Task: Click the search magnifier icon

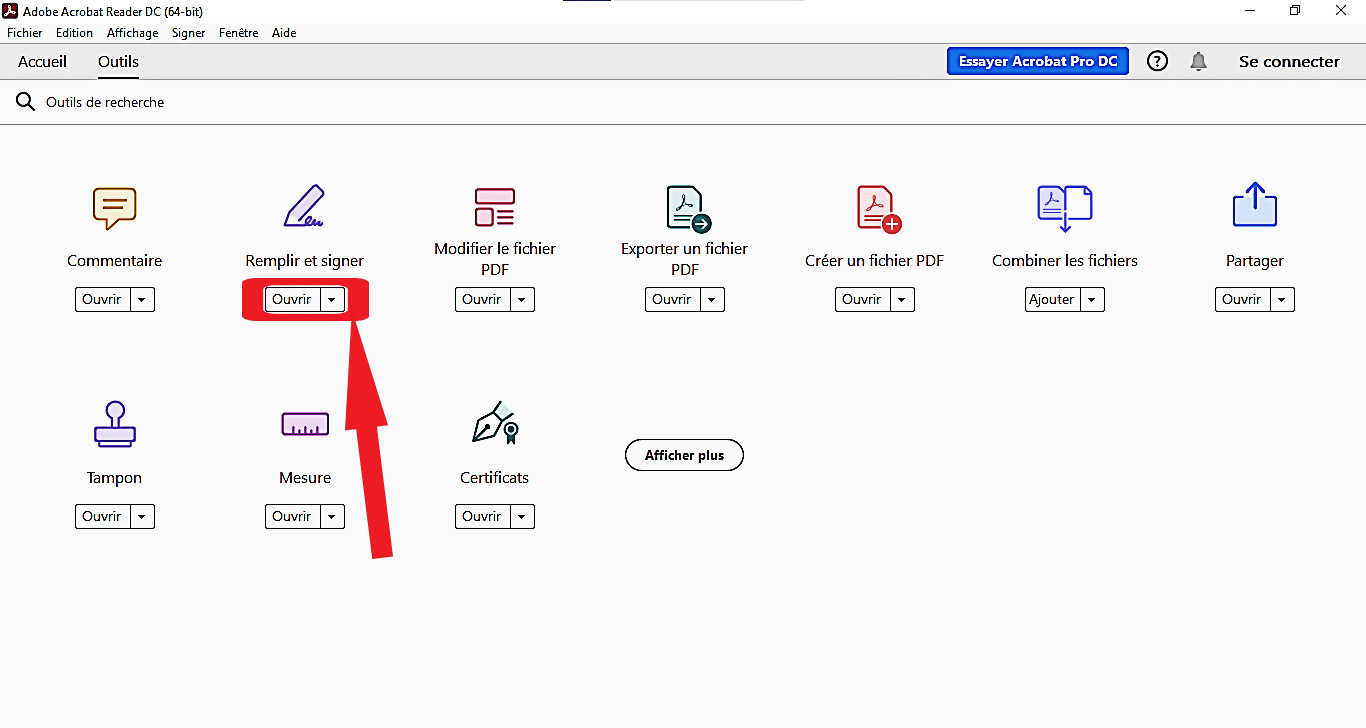Action: (25, 102)
